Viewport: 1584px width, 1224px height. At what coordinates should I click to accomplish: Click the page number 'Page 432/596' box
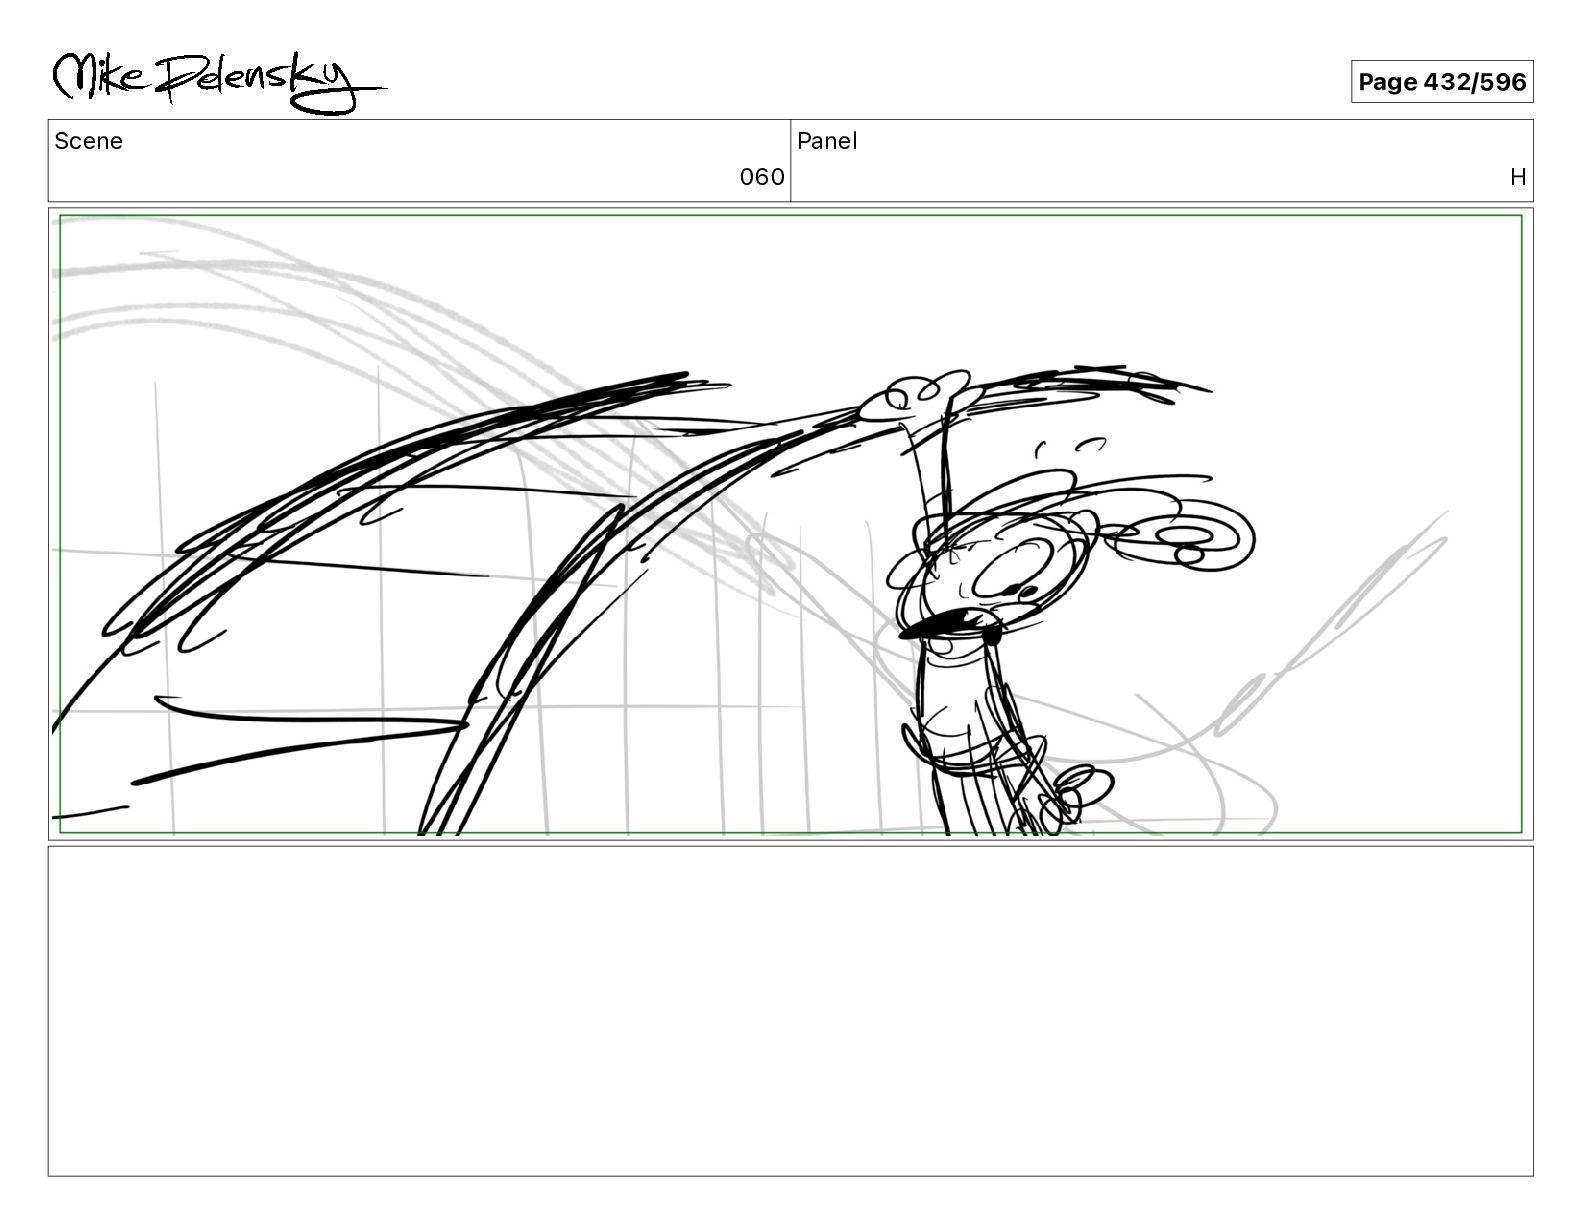coord(1441,82)
